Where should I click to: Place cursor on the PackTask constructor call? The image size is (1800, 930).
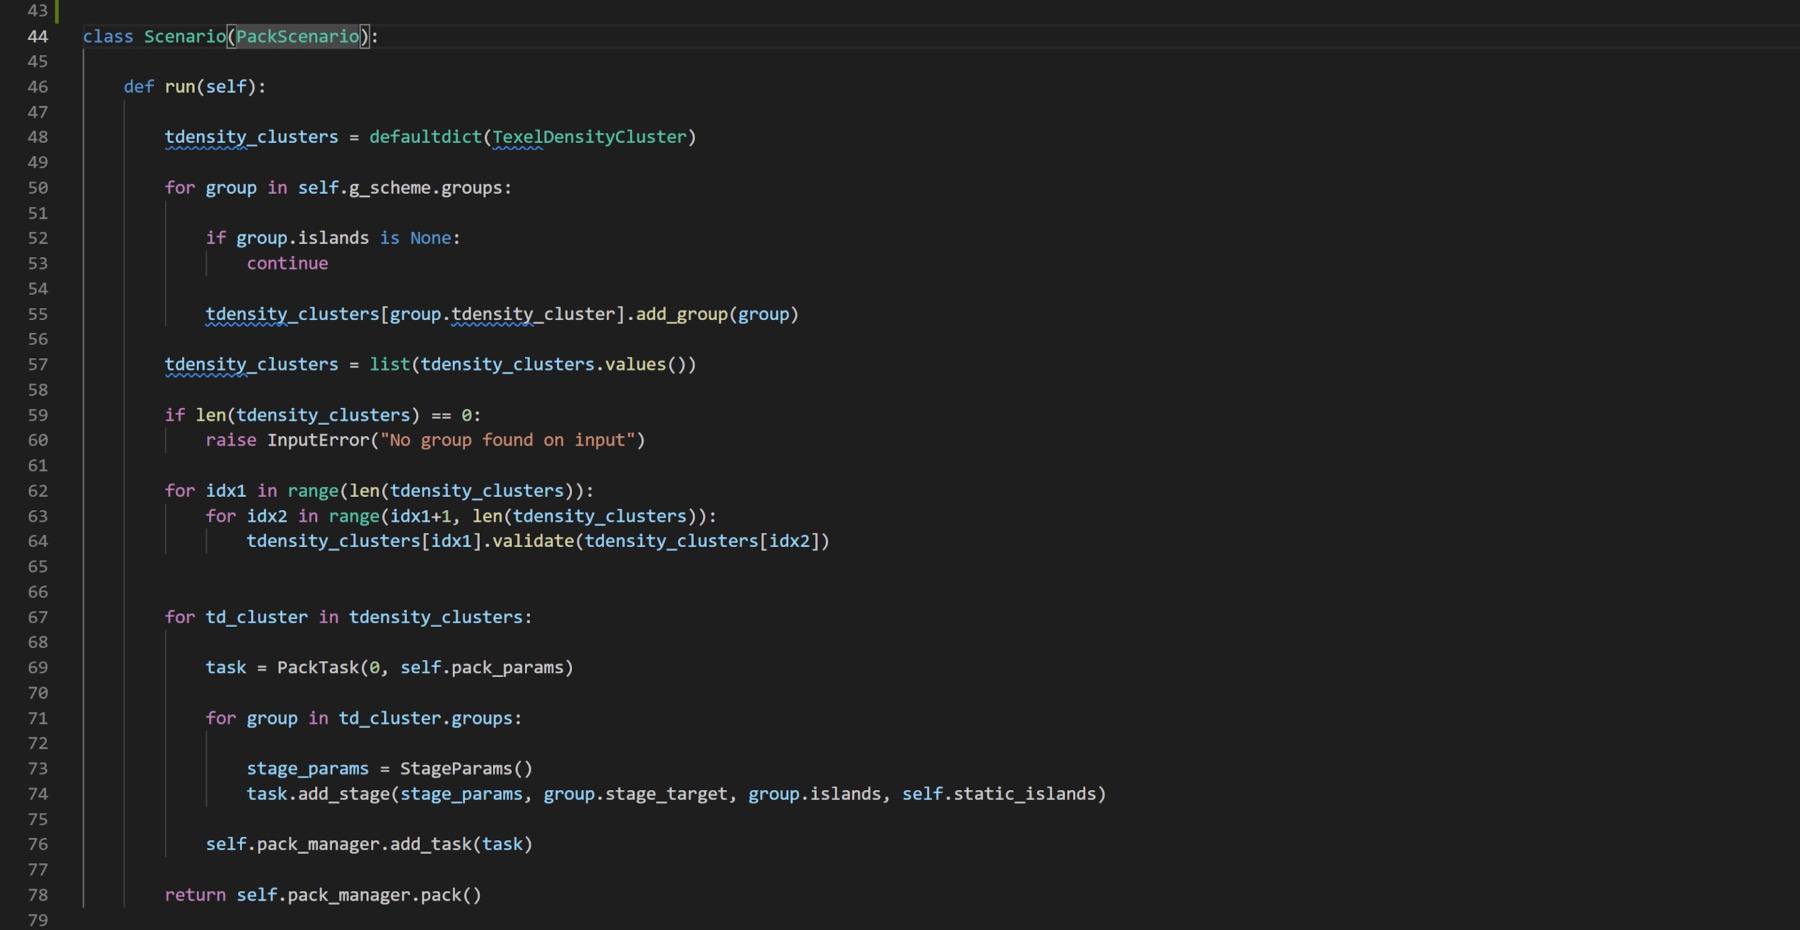click(318, 667)
